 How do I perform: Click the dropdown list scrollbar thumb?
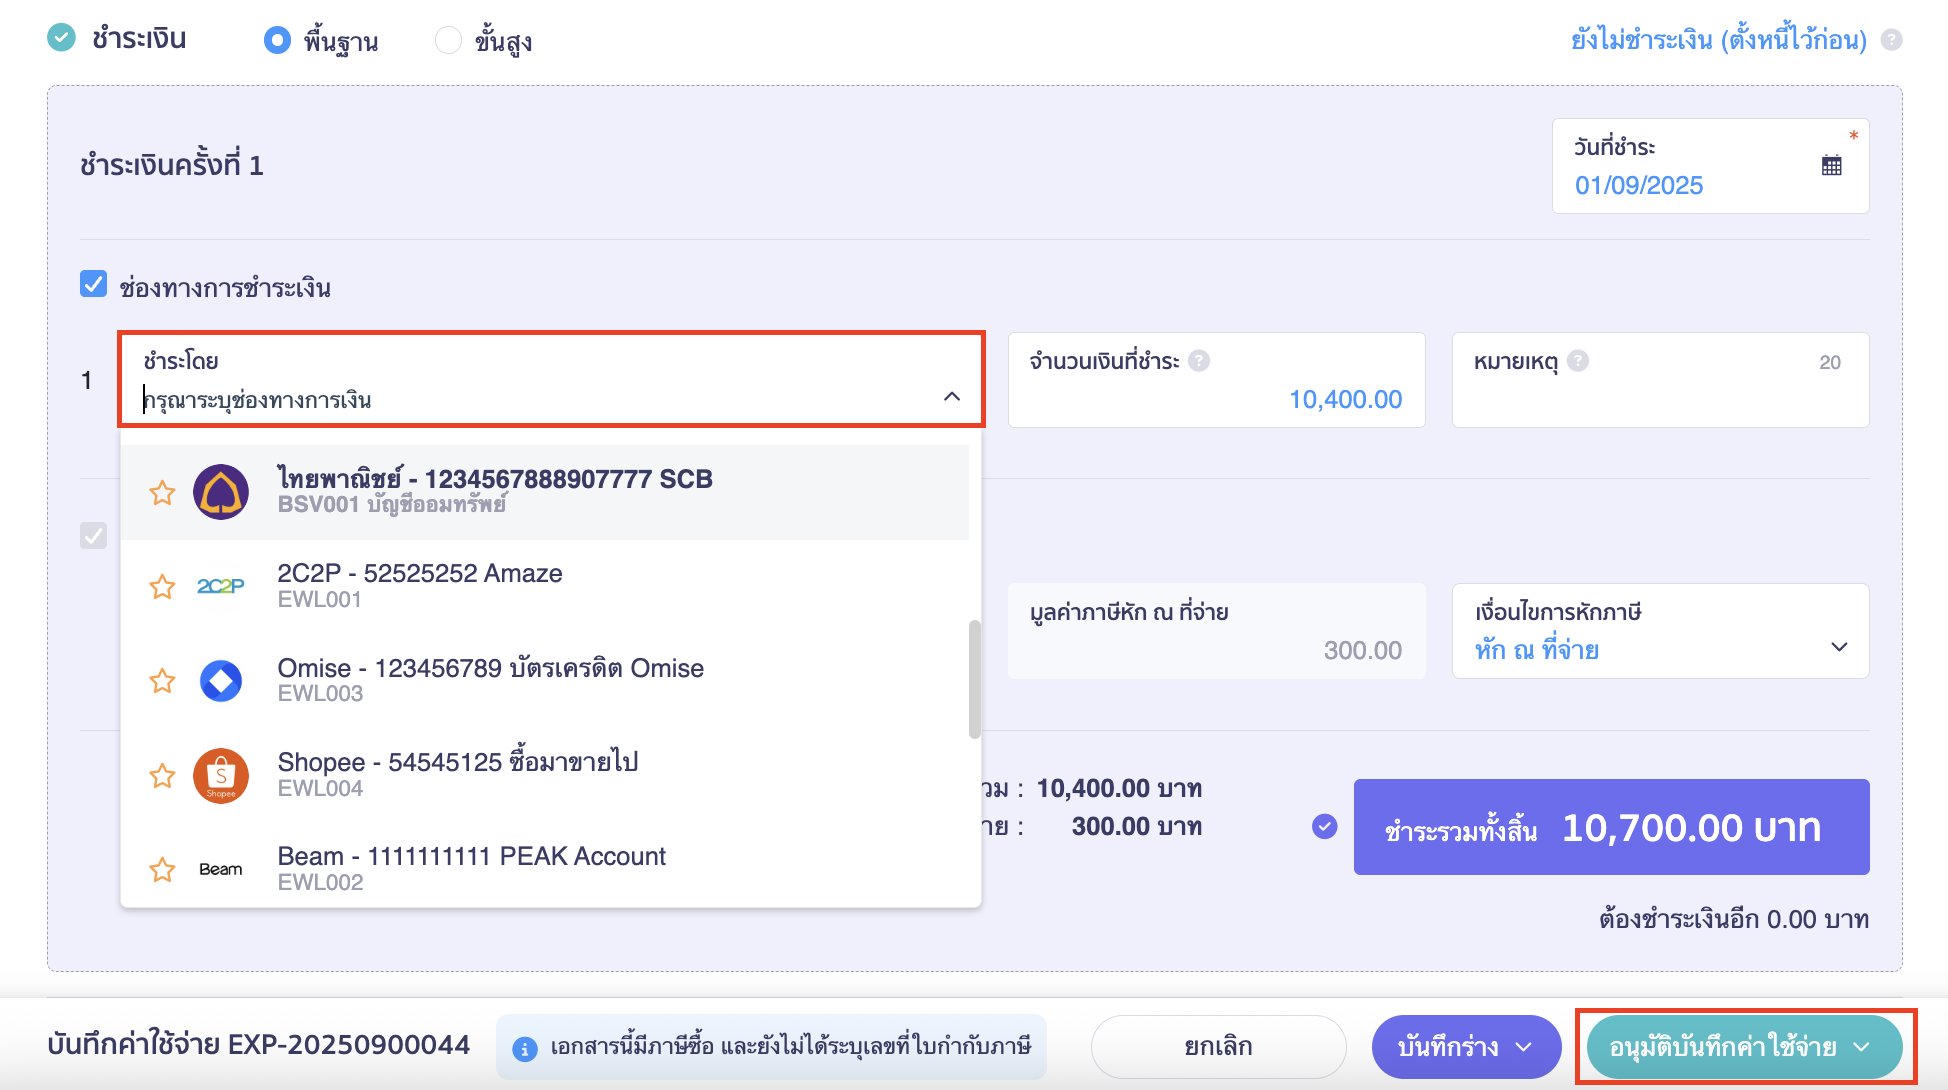(x=974, y=680)
